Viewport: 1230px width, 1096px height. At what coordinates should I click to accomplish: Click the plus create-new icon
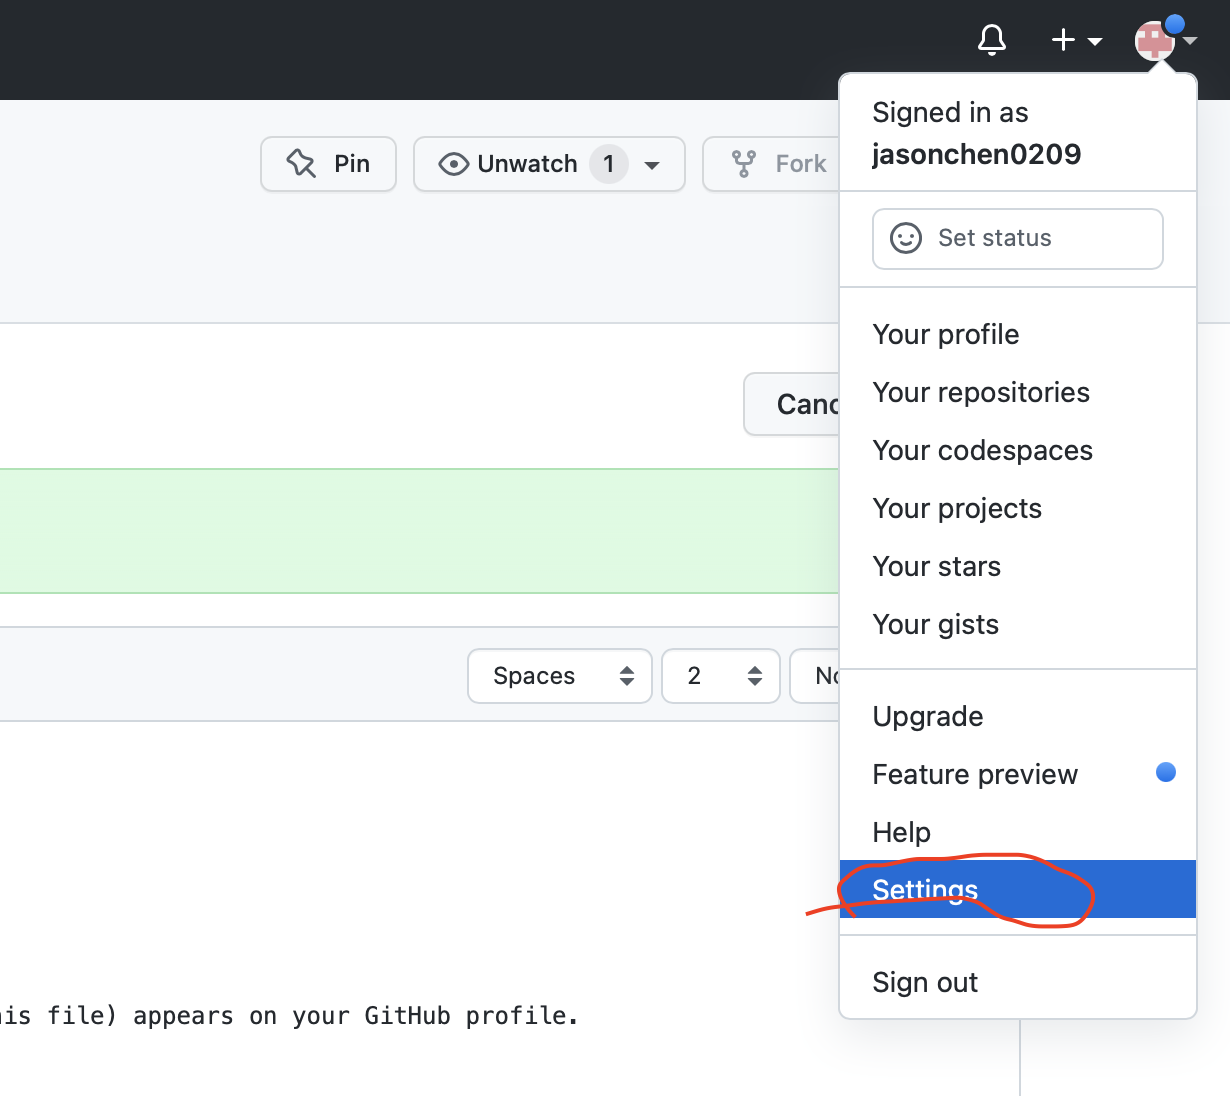coord(1063,40)
